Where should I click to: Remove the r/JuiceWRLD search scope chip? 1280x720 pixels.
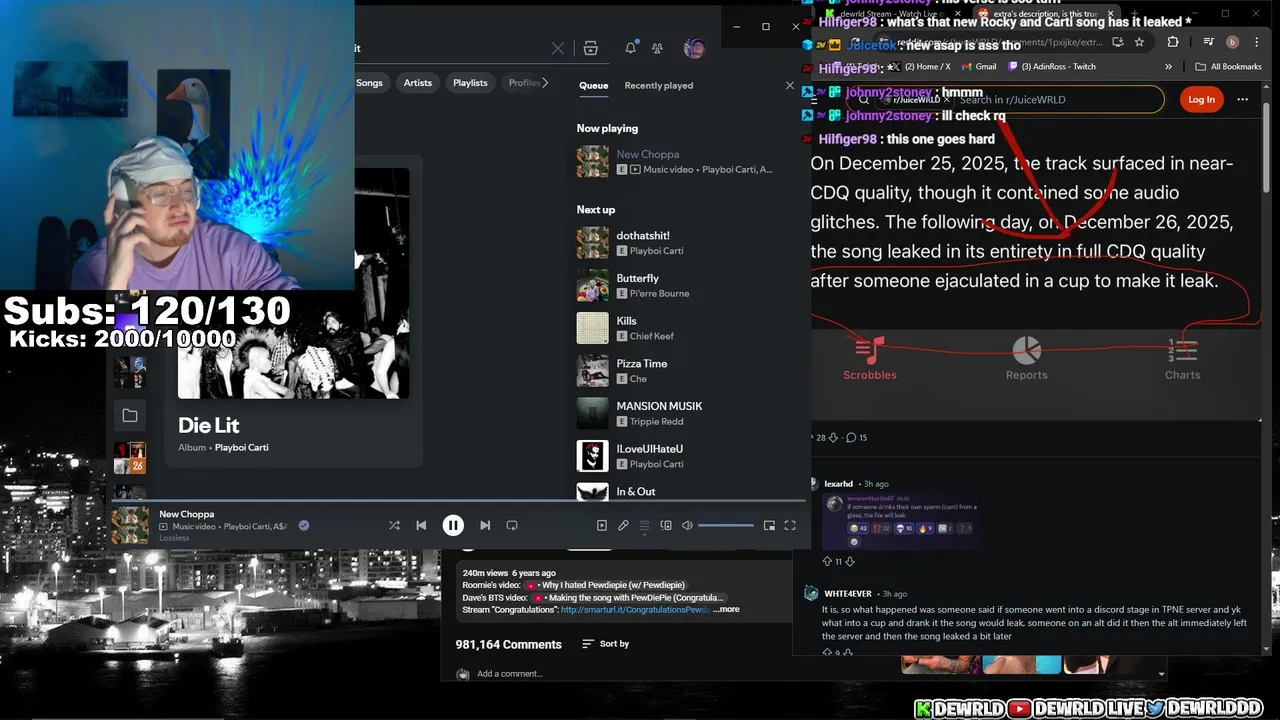point(946,100)
